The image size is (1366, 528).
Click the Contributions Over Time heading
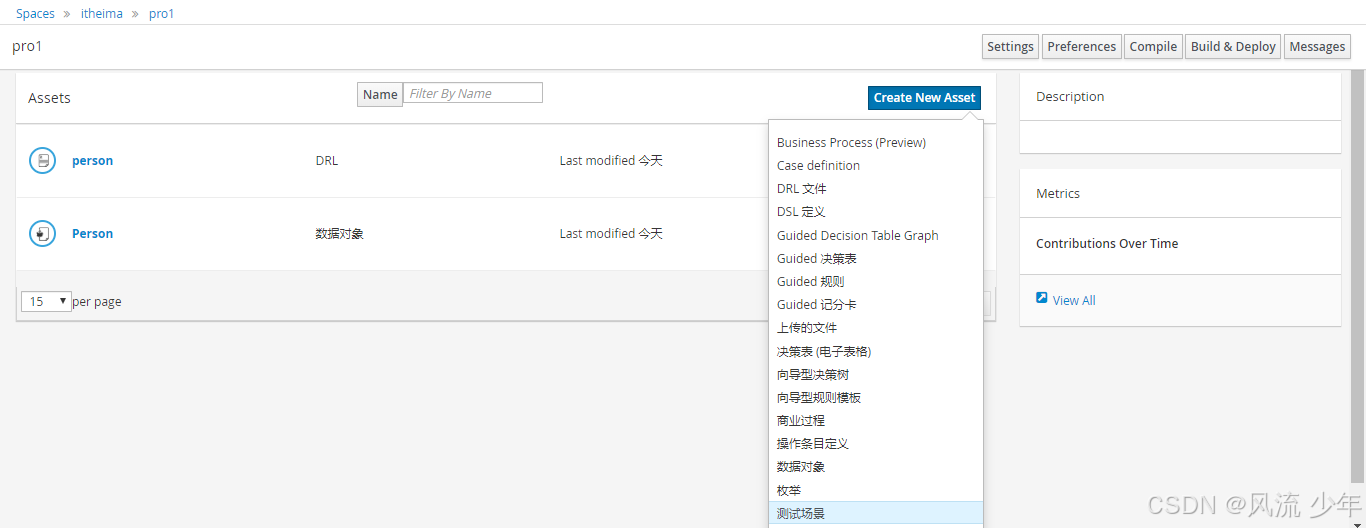1107,243
